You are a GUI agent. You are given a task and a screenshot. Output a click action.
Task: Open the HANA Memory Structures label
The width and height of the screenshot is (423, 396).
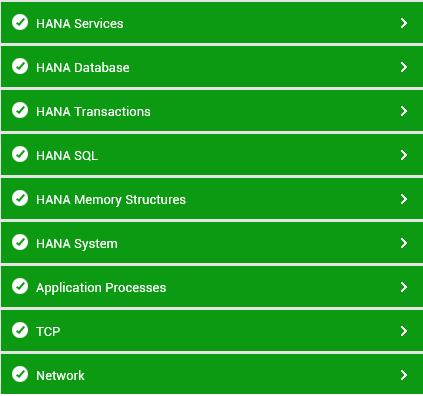(x=111, y=200)
